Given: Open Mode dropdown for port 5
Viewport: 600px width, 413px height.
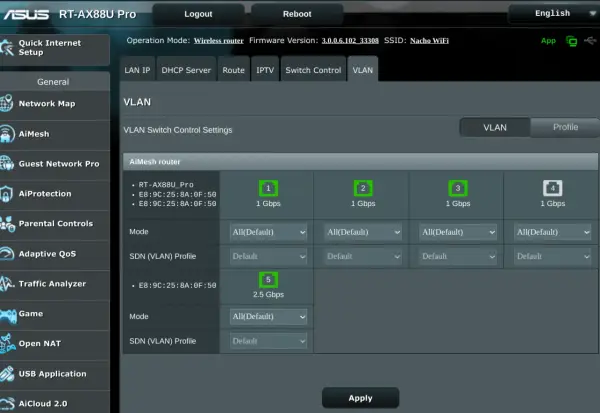Looking at the screenshot, I should [x=268, y=317].
